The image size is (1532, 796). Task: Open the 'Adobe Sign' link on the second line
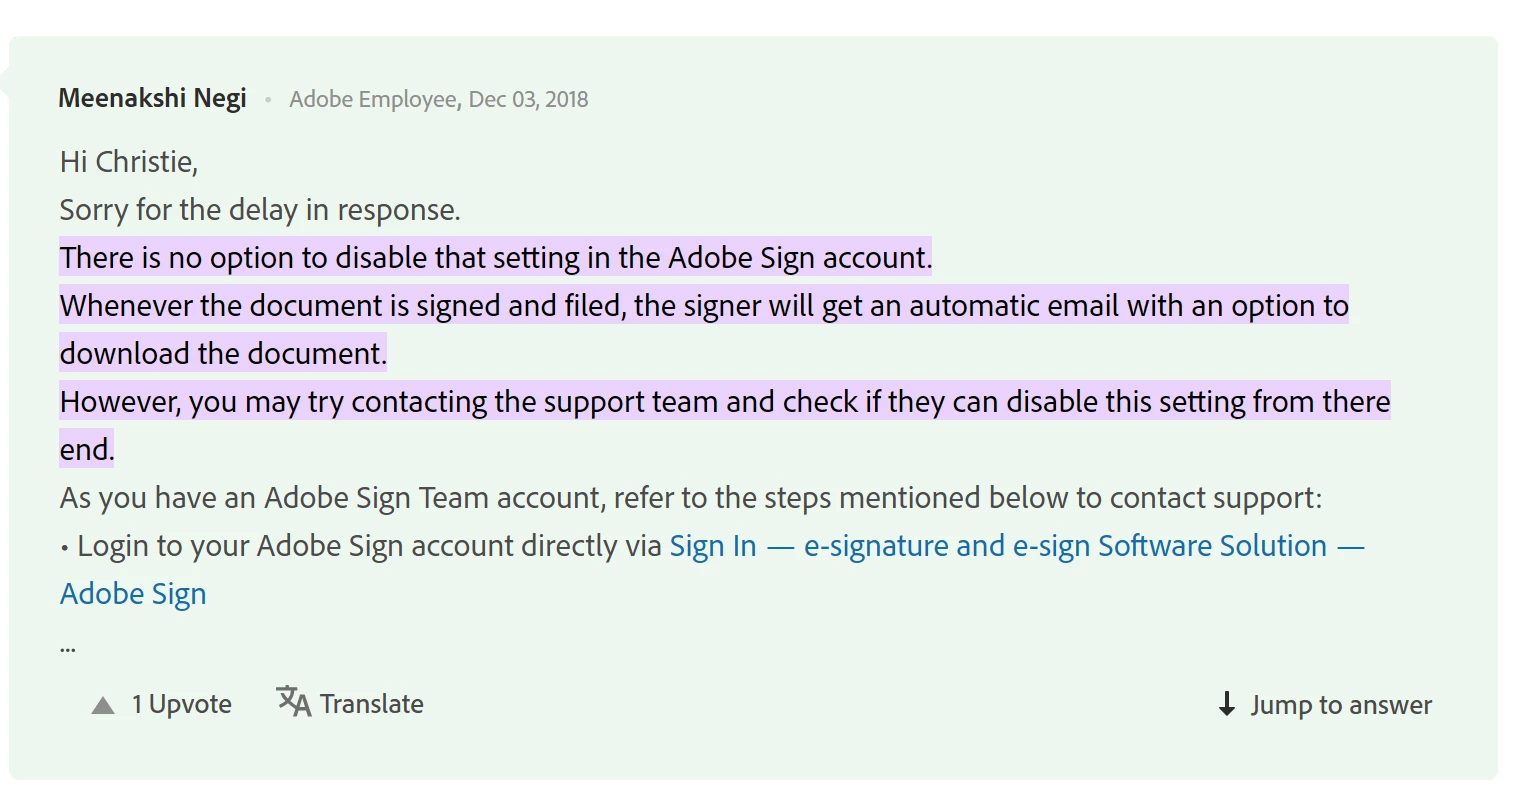133,594
